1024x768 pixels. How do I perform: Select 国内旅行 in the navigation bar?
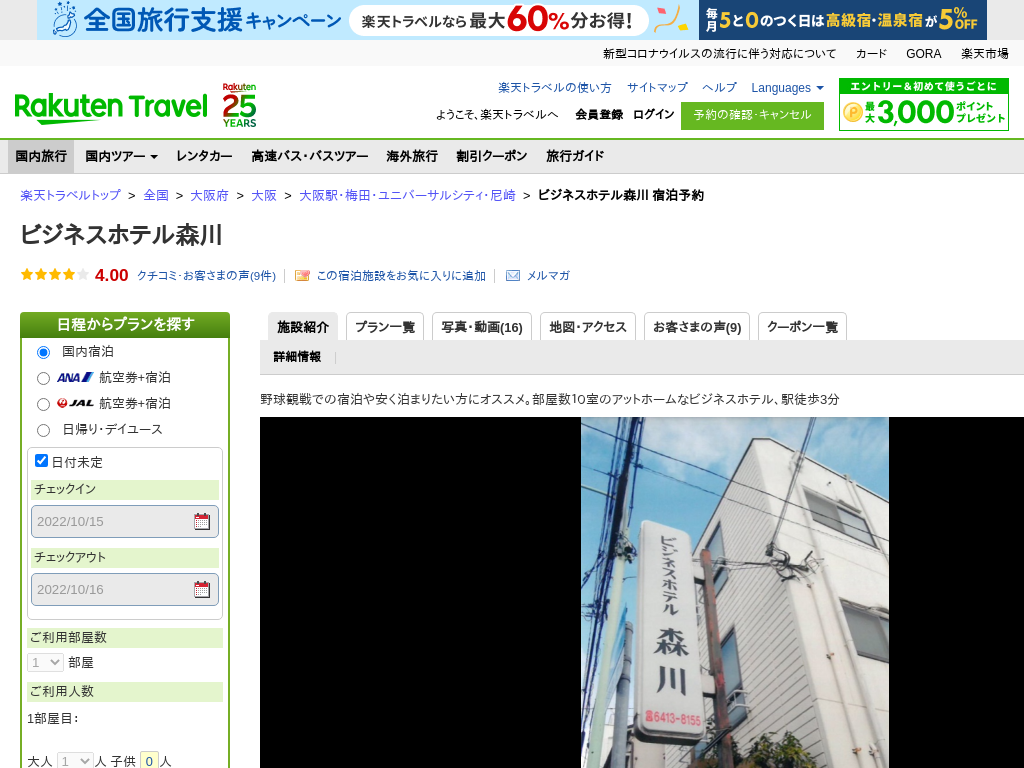[x=41, y=156]
